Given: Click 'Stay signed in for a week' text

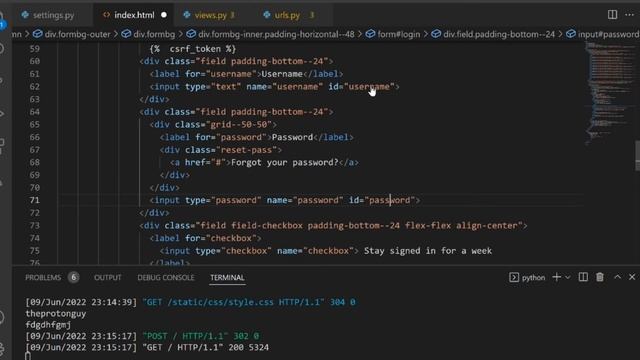Looking at the screenshot, I should click(428, 251).
